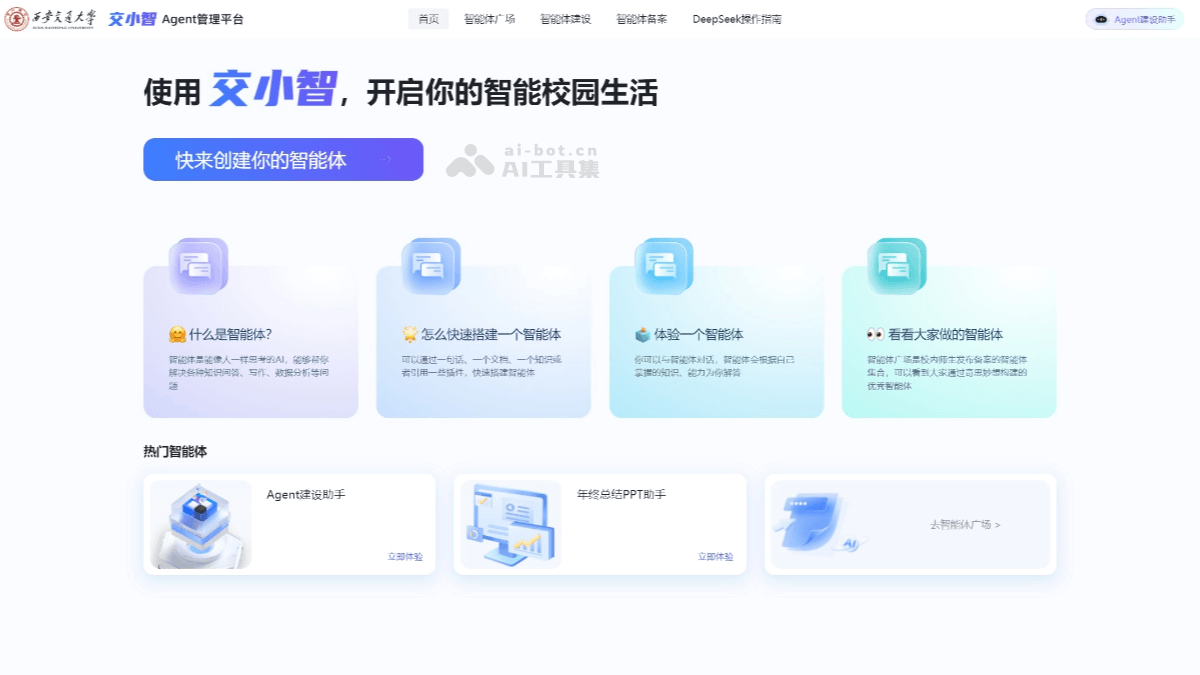
Task: Click the Agent建设助手 button in the top-right corner
Action: tap(1133, 18)
